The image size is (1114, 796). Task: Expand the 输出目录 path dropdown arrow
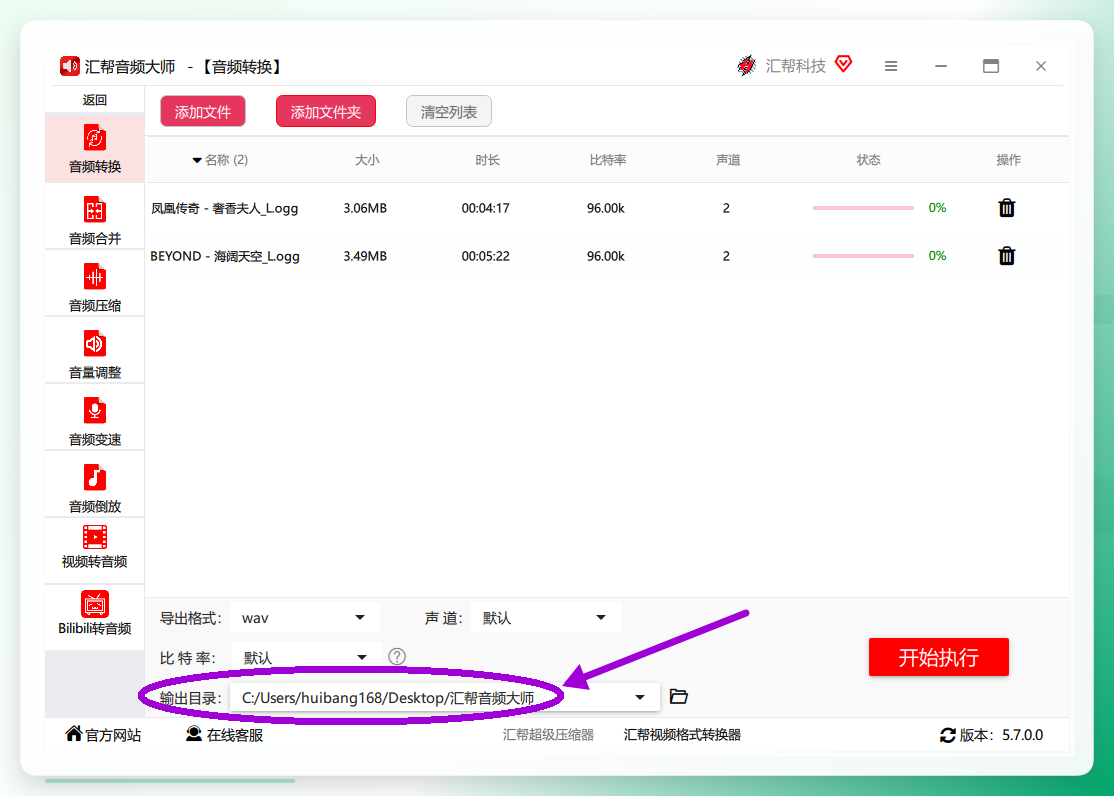[640, 697]
